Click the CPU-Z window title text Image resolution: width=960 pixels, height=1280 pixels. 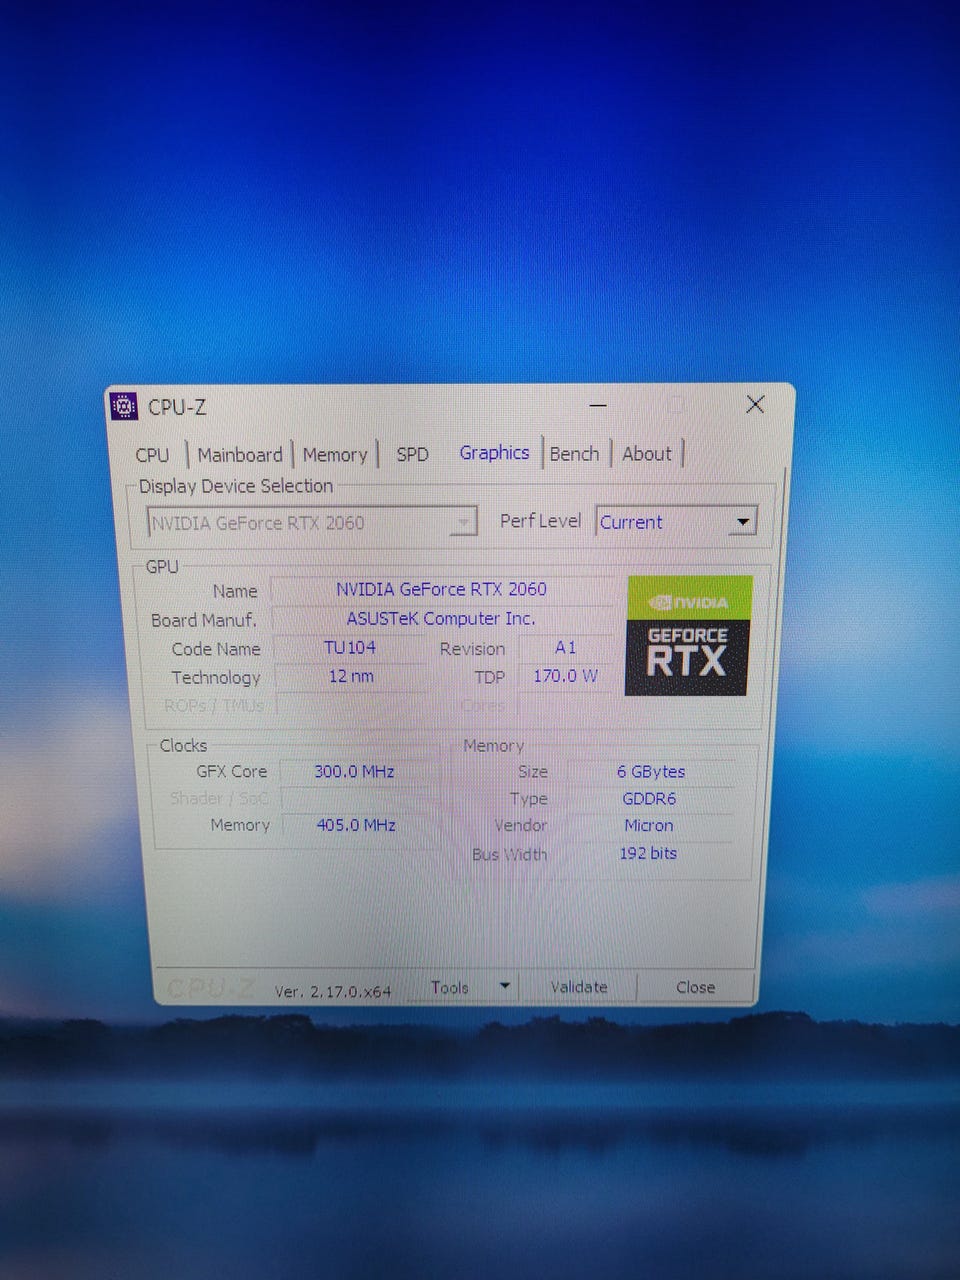click(177, 407)
